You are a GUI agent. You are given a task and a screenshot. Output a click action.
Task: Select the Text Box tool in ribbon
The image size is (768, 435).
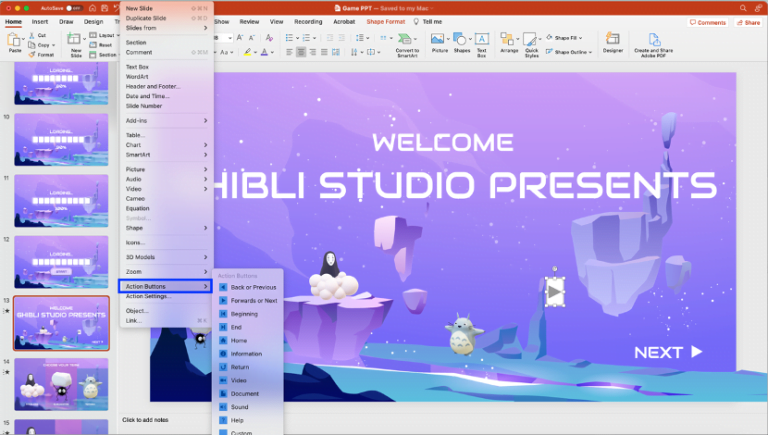pos(482,42)
